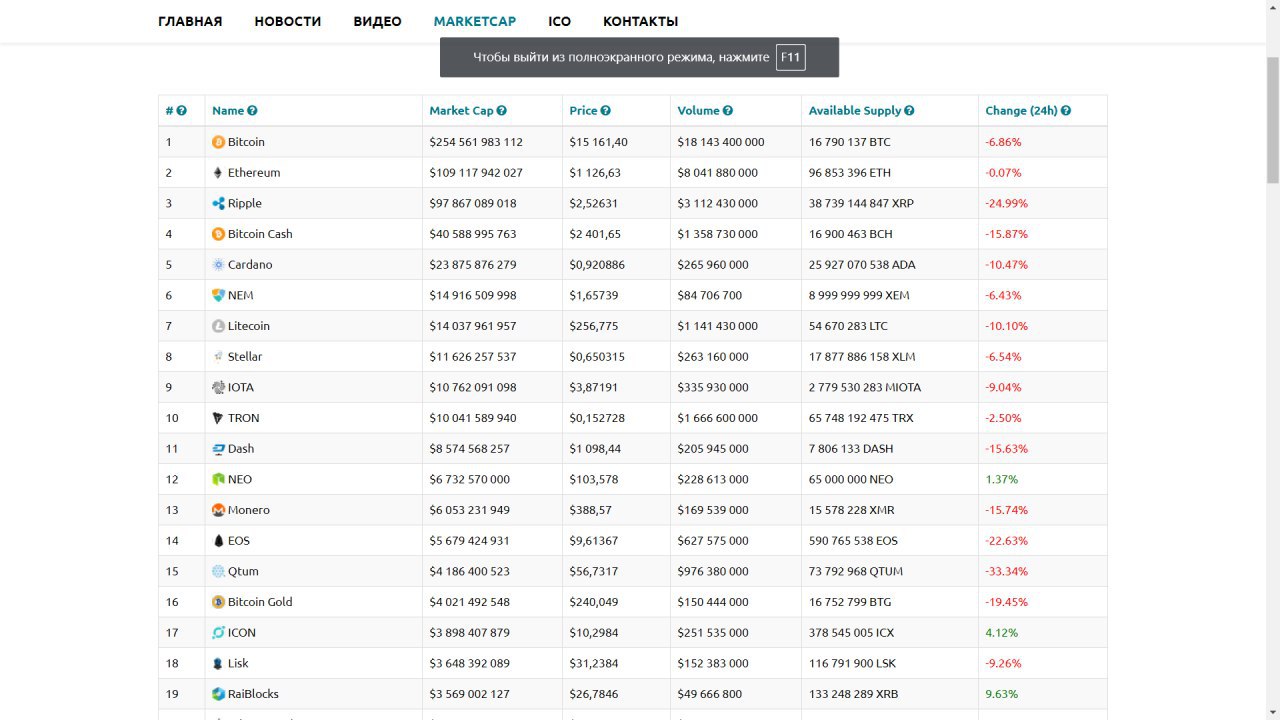Click the NEM logo icon

(218, 295)
